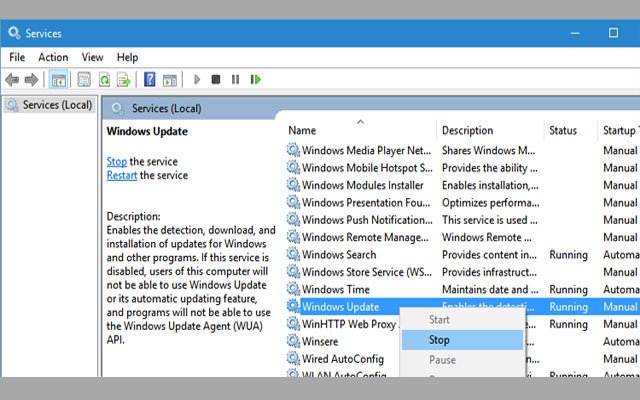Sort by the Name column header
The height and width of the screenshot is (400, 640).
click(x=302, y=131)
